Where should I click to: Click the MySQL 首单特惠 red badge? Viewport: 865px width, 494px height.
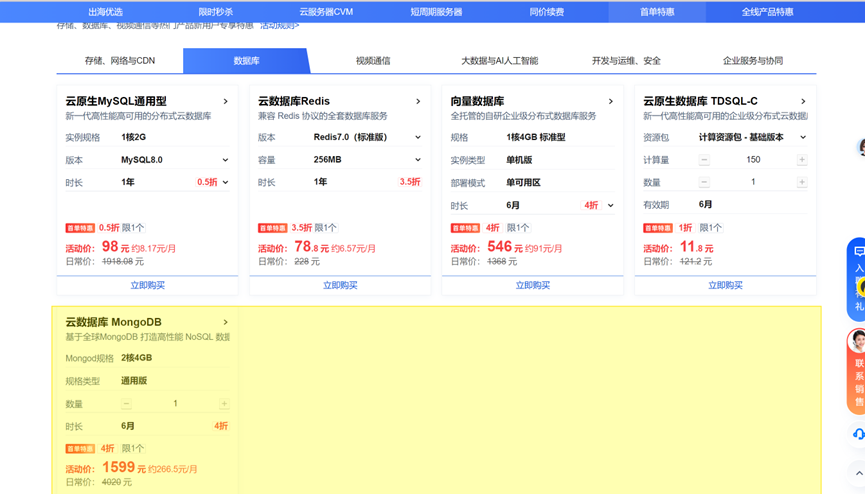click(x=80, y=228)
